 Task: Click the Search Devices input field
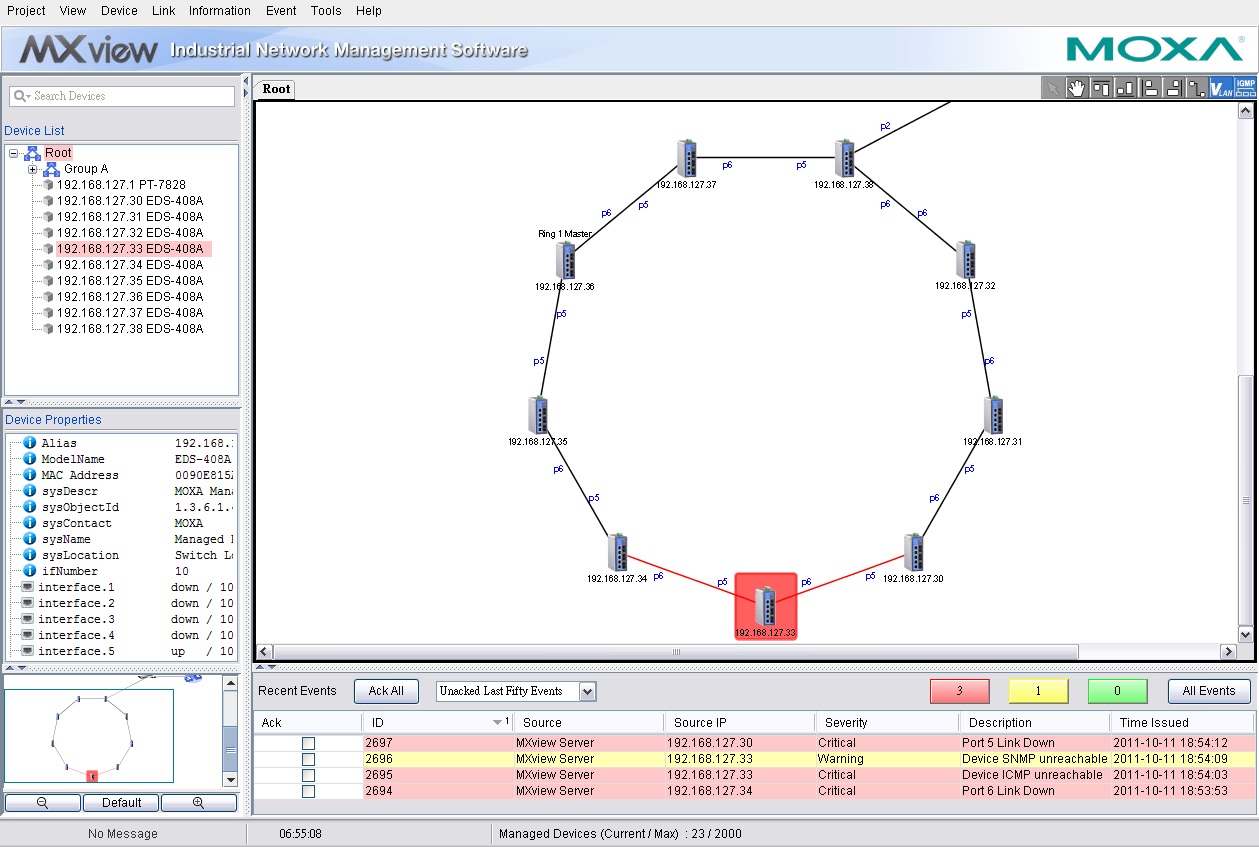point(122,96)
